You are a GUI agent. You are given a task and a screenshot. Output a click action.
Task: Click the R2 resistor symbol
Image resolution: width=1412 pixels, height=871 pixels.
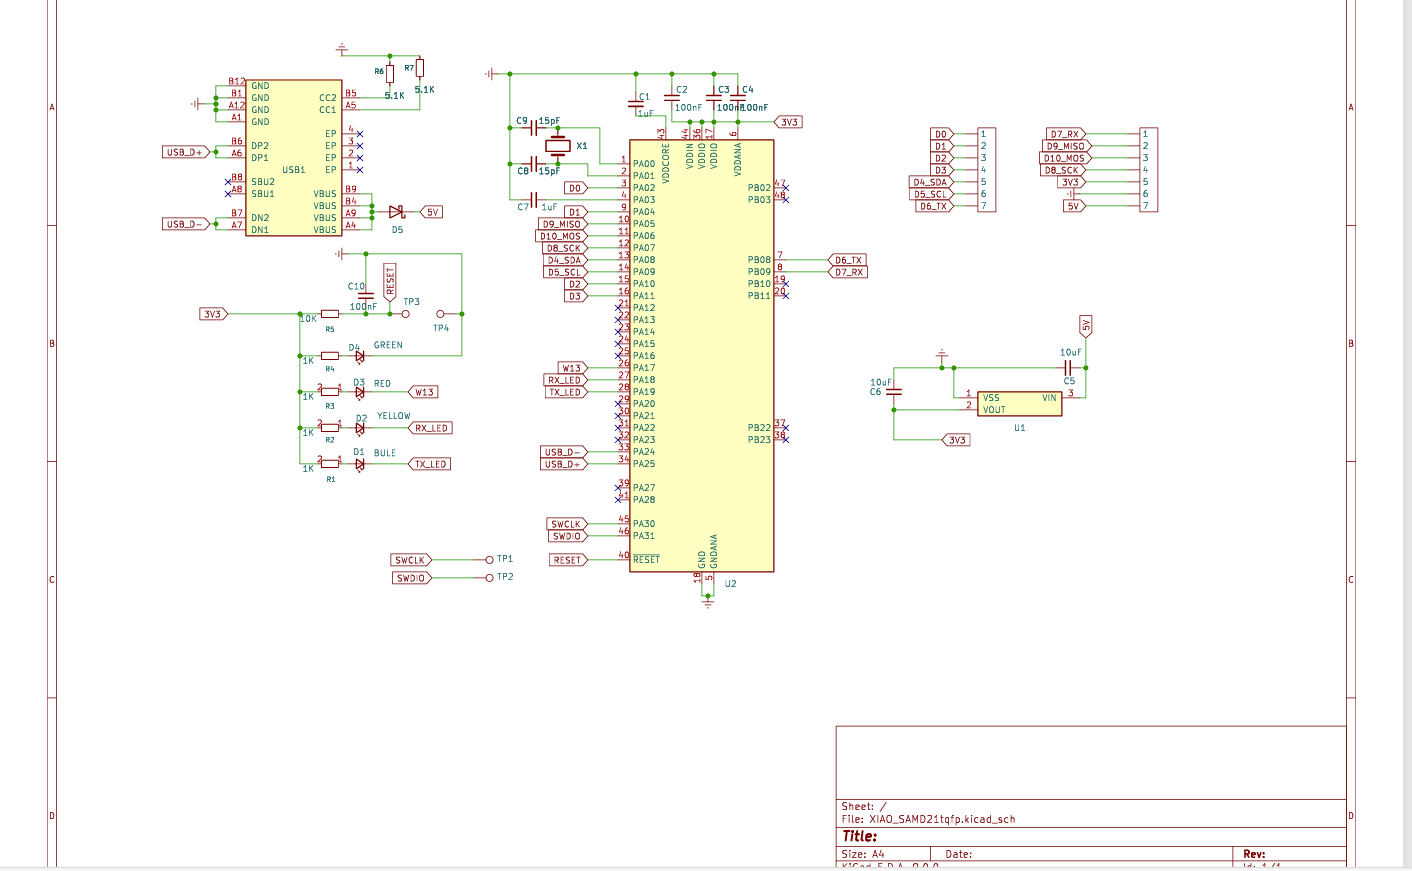(330, 428)
